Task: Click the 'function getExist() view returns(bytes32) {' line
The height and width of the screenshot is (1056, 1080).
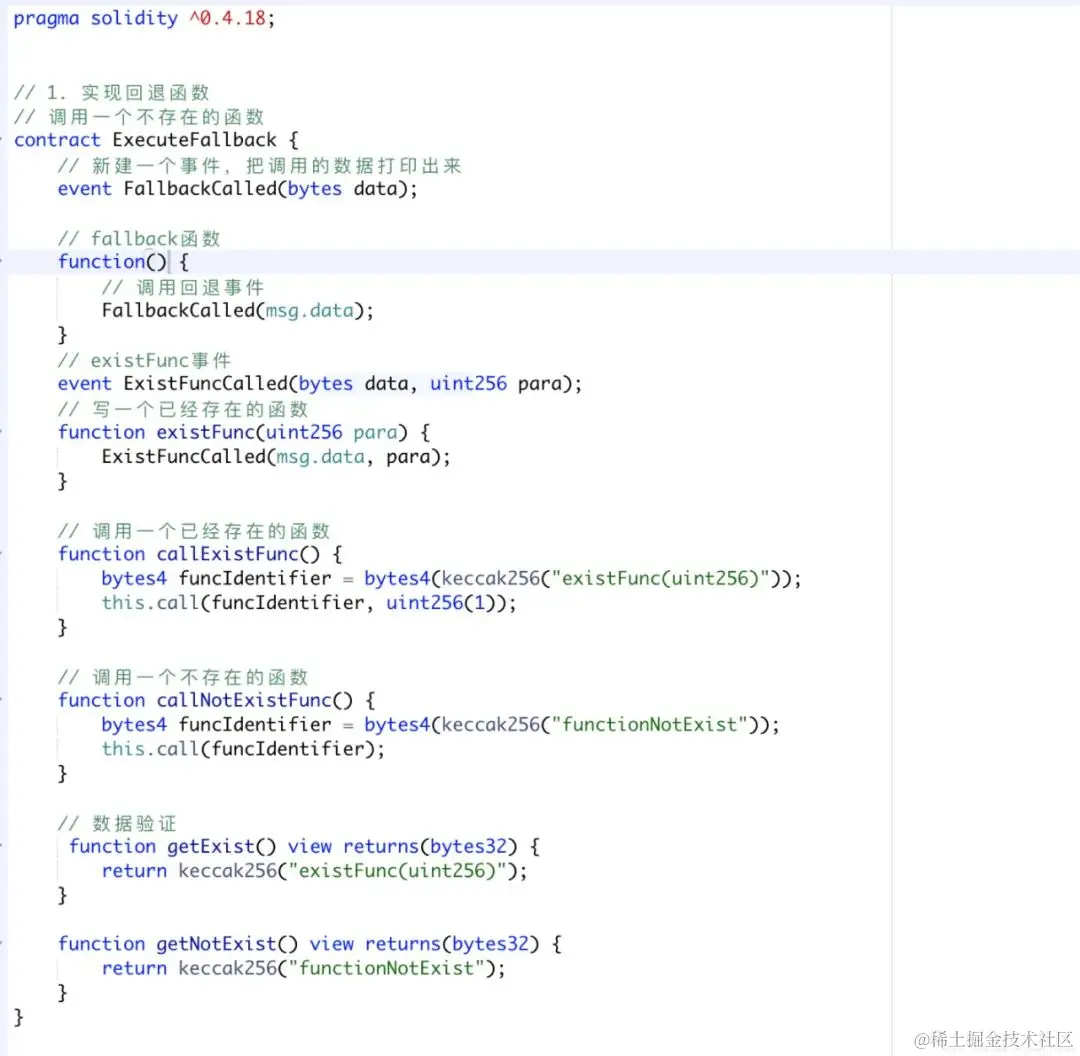Action: click(x=304, y=847)
